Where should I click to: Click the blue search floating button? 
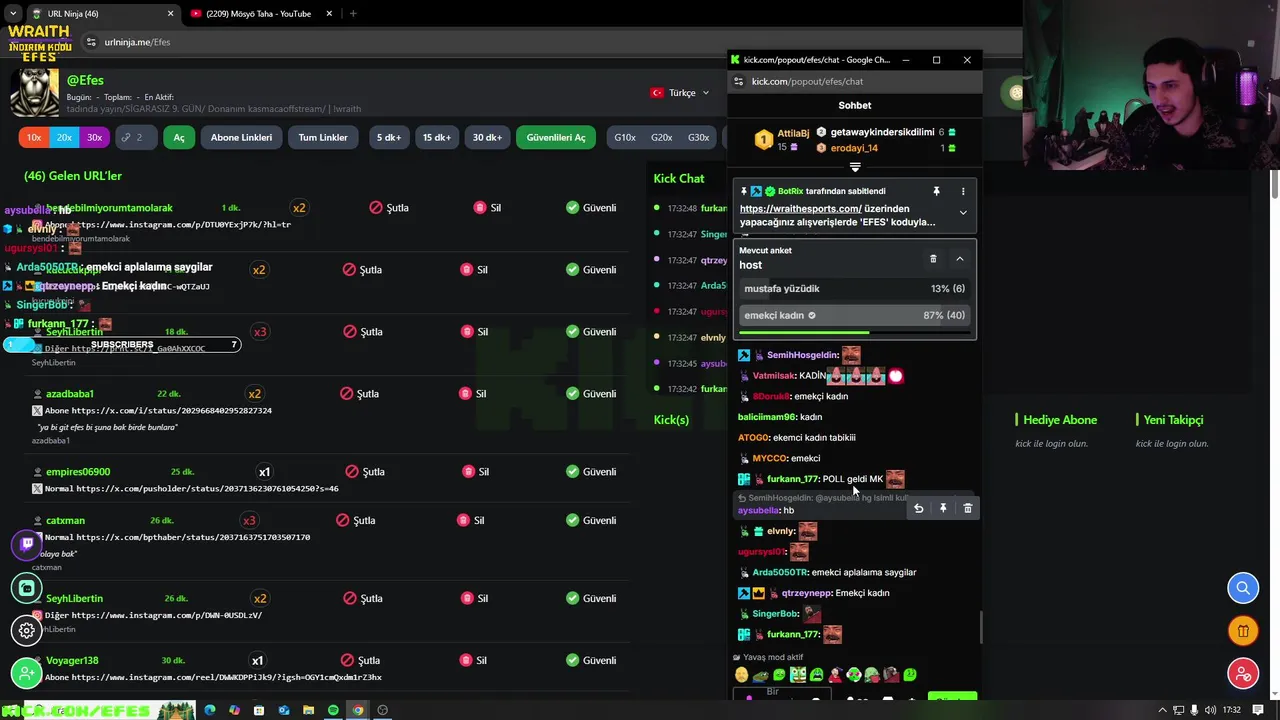click(x=1243, y=588)
